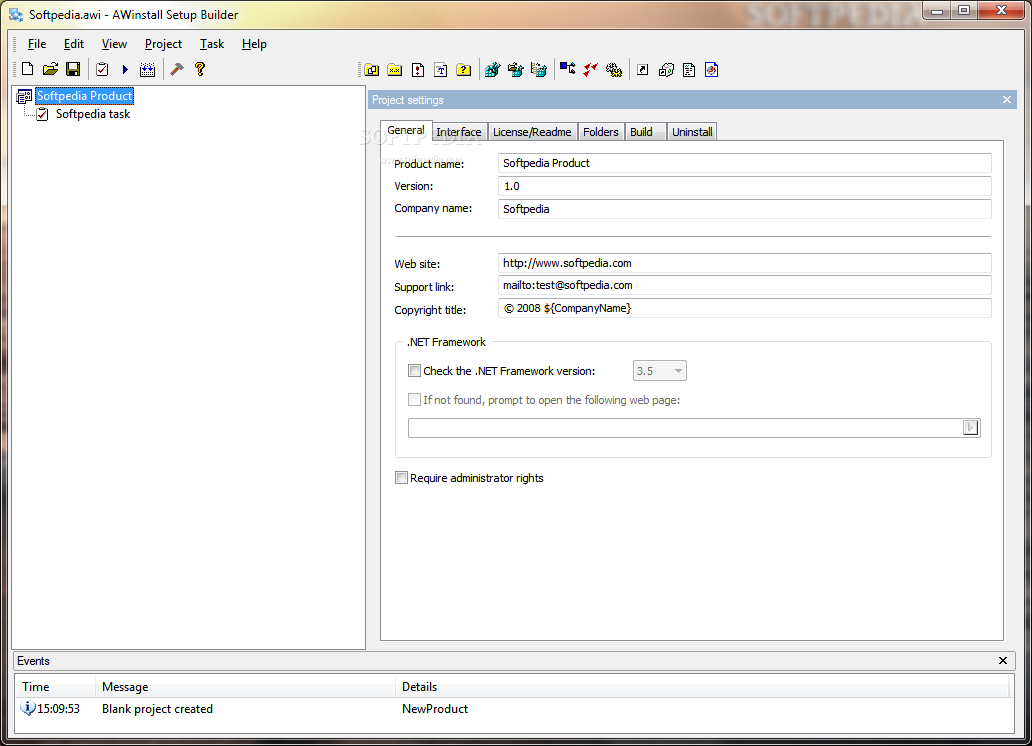Image resolution: width=1032 pixels, height=746 pixels.
Task: Select the General tab
Action: pyautogui.click(x=406, y=130)
